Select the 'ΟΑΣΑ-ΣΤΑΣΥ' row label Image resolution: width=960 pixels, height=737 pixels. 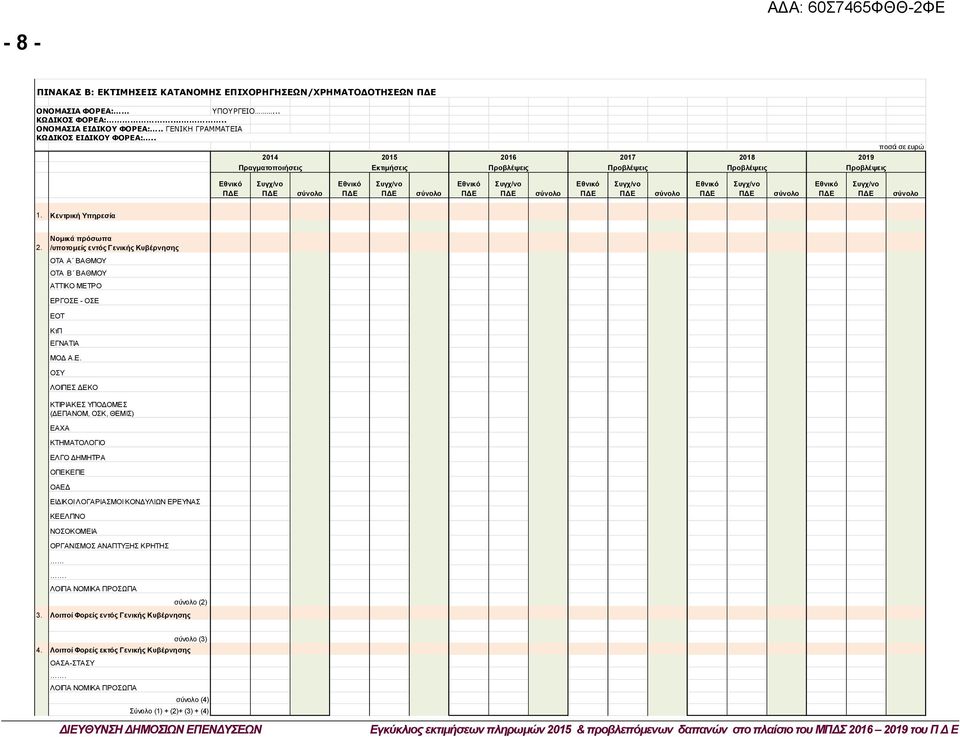(x=72, y=663)
